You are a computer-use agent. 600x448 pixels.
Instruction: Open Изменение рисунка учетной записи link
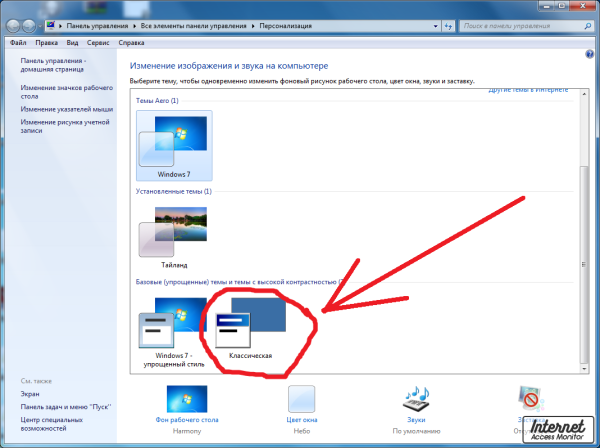pyautogui.click(x=65, y=126)
